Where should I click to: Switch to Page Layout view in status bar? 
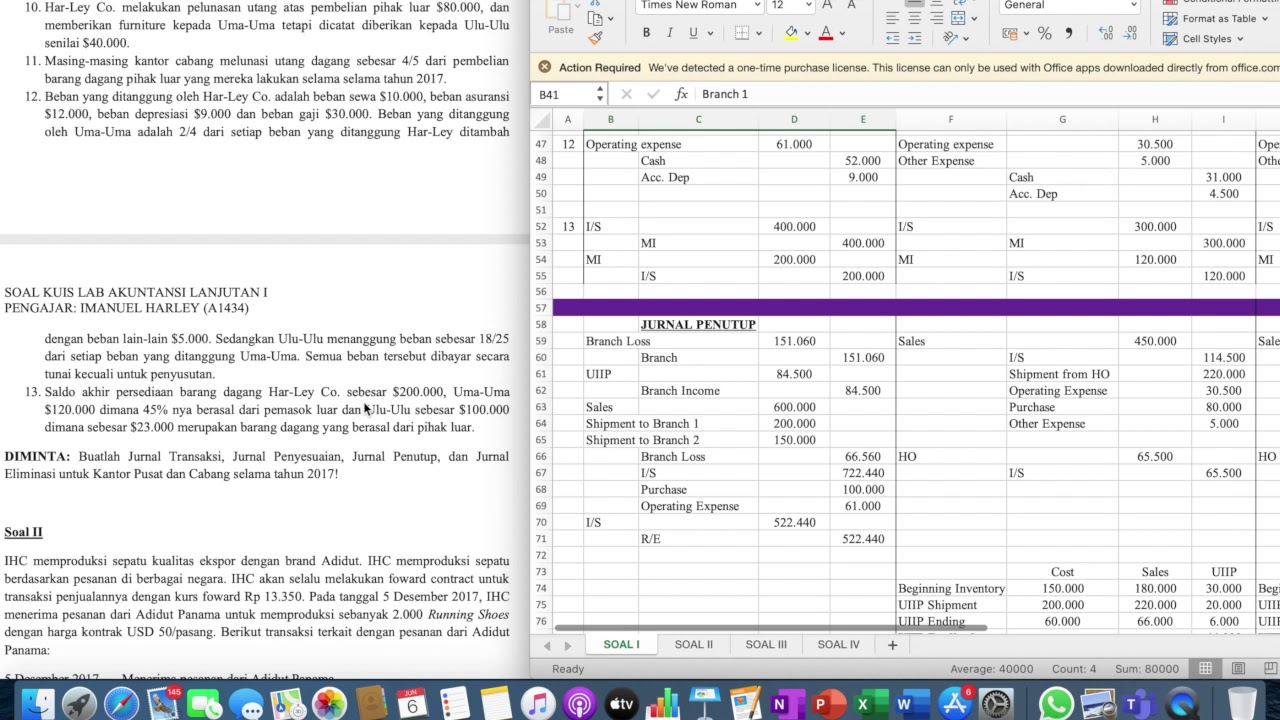[x=1238, y=669]
